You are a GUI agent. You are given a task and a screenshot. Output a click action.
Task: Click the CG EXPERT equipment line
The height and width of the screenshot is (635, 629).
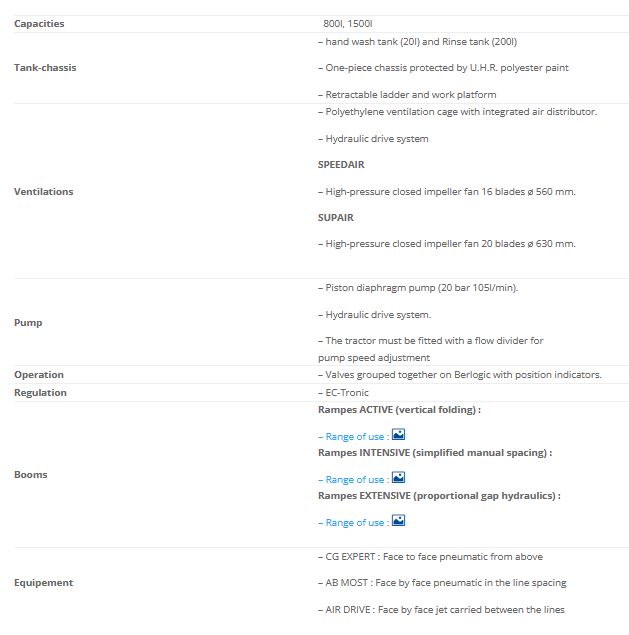click(430, 556)
